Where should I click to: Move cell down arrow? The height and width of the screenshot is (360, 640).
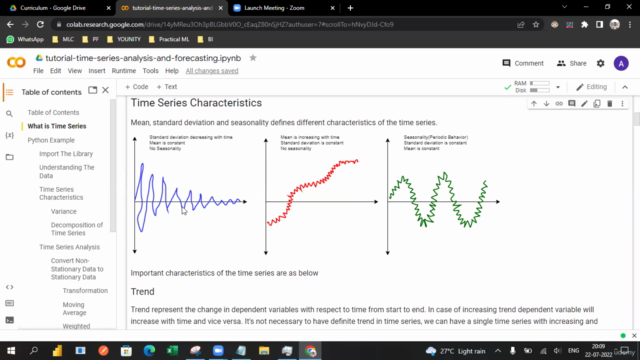point(547,104)
